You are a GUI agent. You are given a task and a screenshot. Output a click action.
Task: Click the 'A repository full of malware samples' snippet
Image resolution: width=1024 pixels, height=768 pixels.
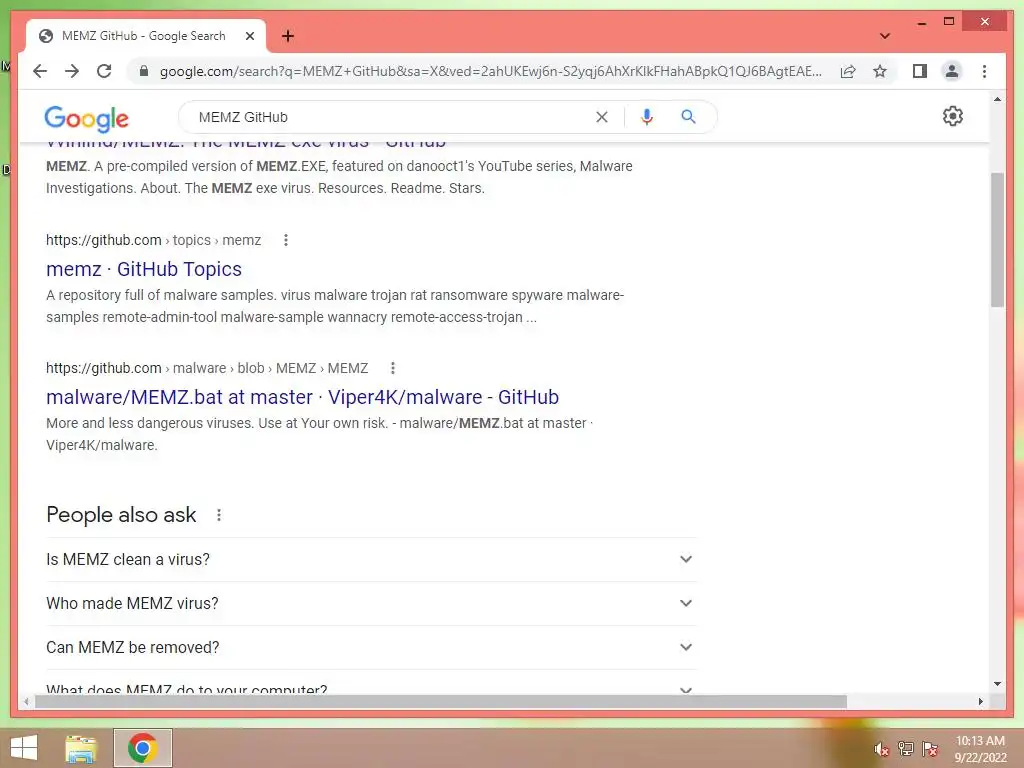coord(335,306)
